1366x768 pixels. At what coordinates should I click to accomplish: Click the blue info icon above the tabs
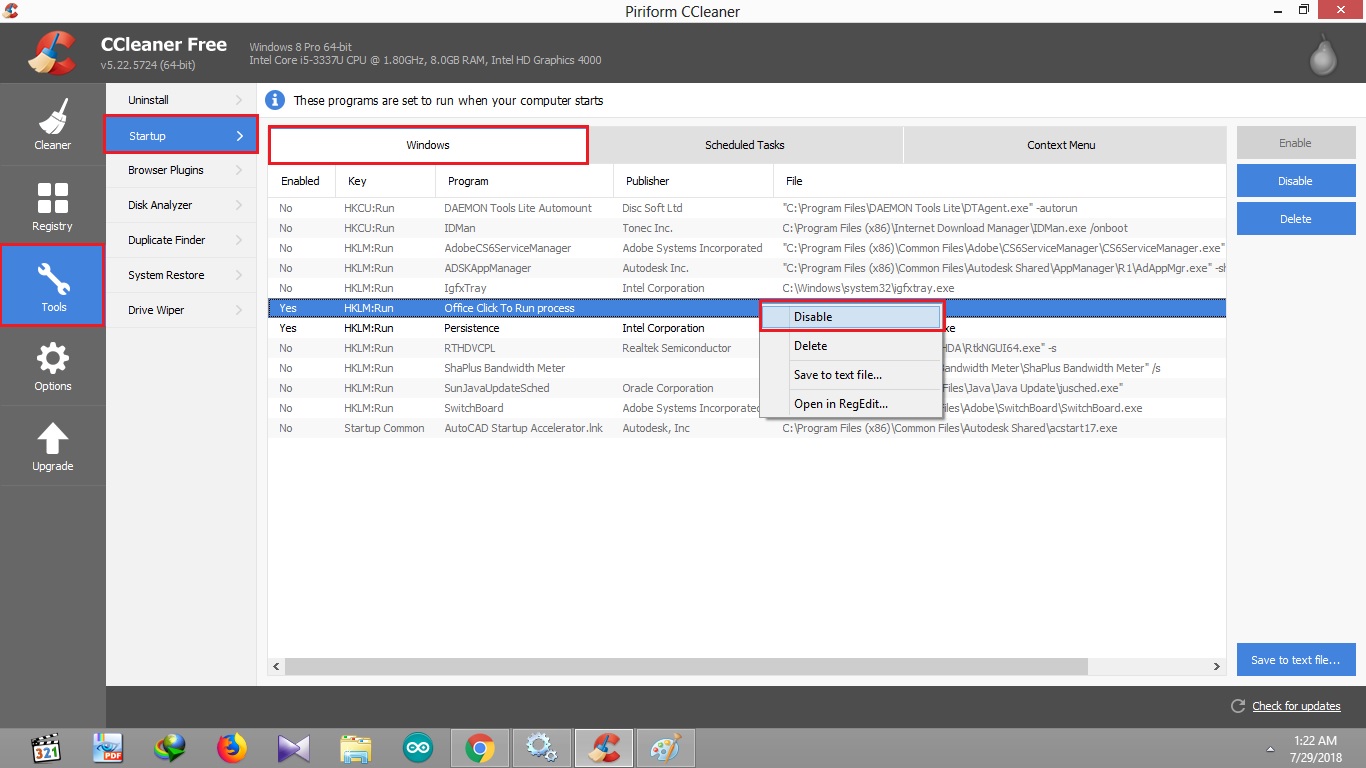click(x=275, y=100)
